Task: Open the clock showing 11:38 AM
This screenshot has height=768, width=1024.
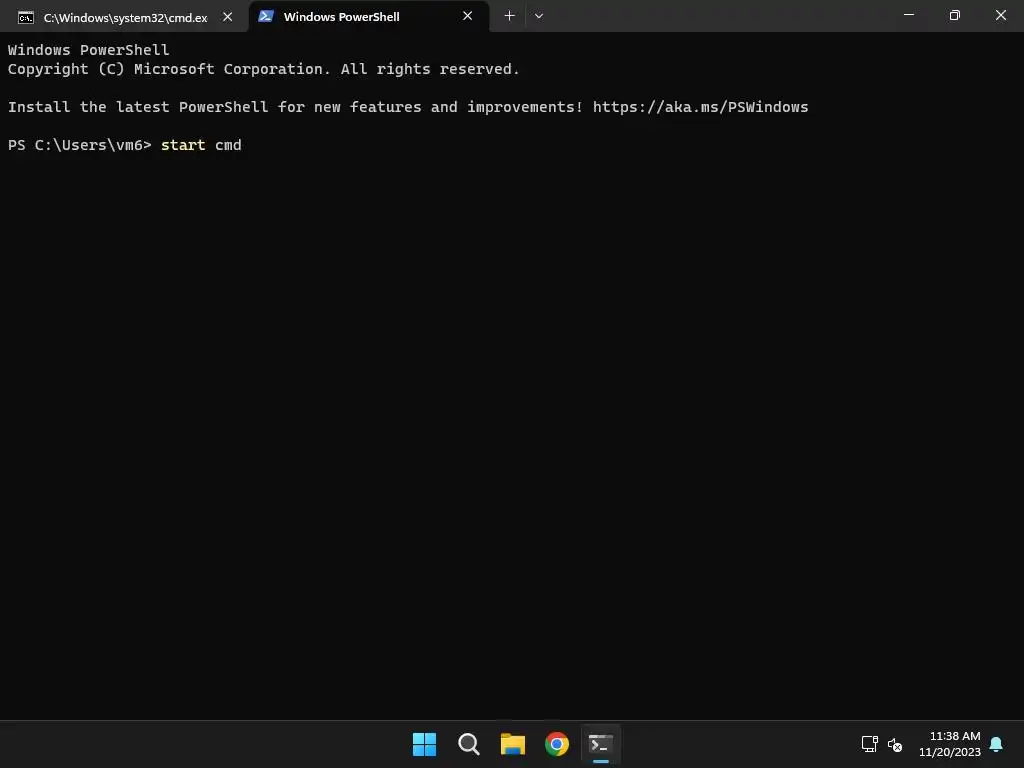Action: (950, 744)
